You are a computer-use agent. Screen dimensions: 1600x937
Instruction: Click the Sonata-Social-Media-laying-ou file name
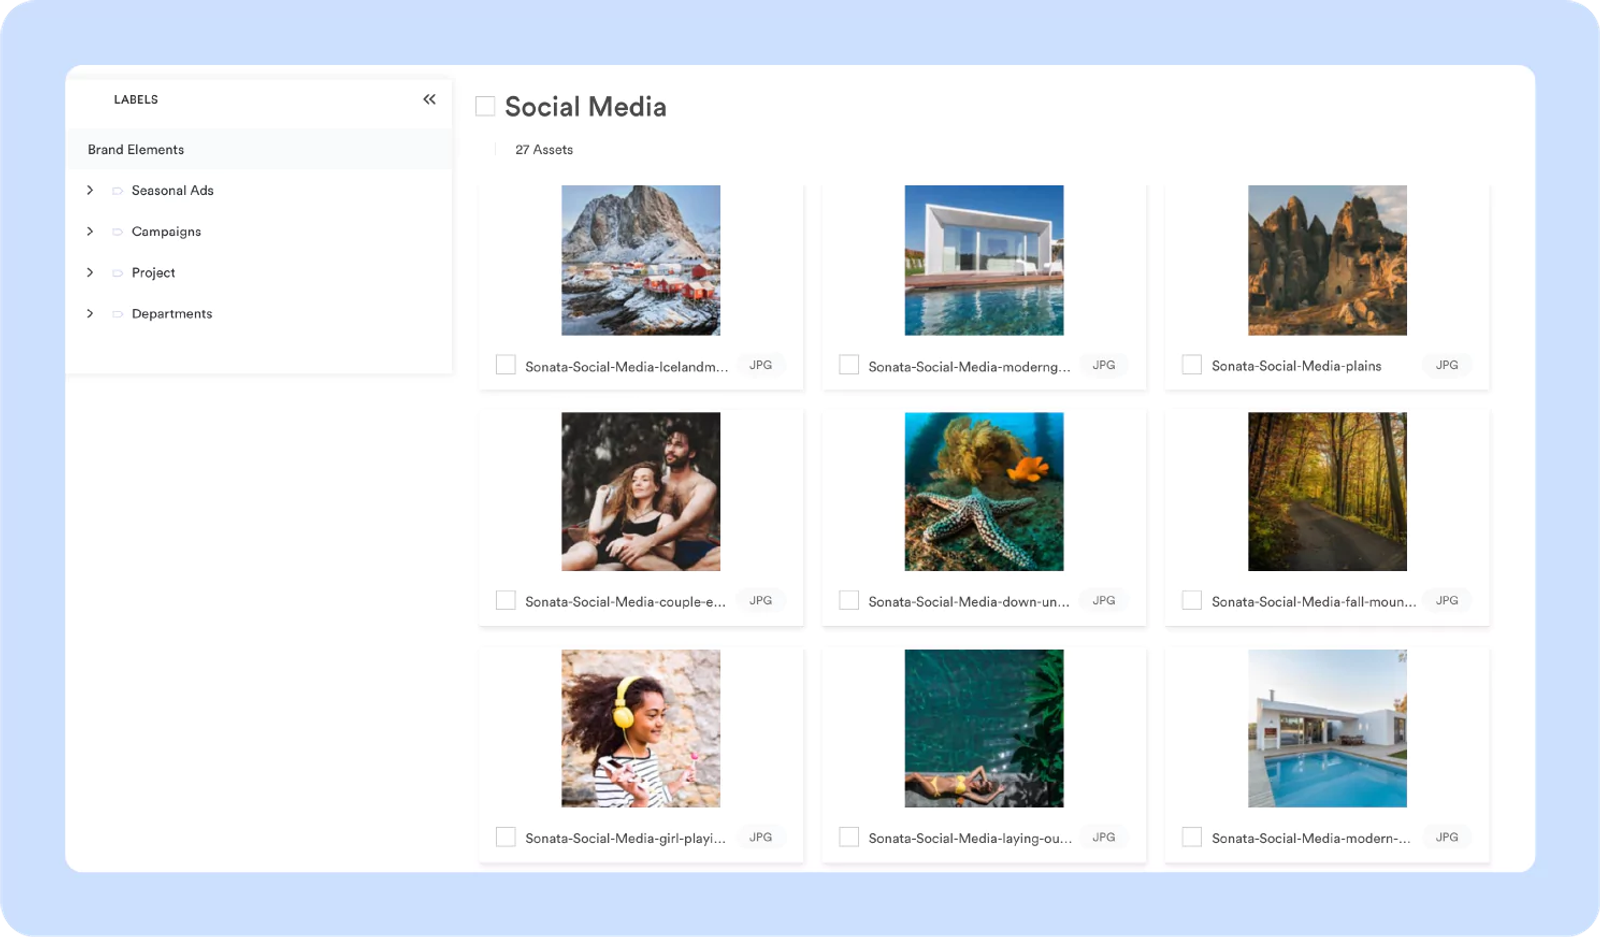point(970,838)
